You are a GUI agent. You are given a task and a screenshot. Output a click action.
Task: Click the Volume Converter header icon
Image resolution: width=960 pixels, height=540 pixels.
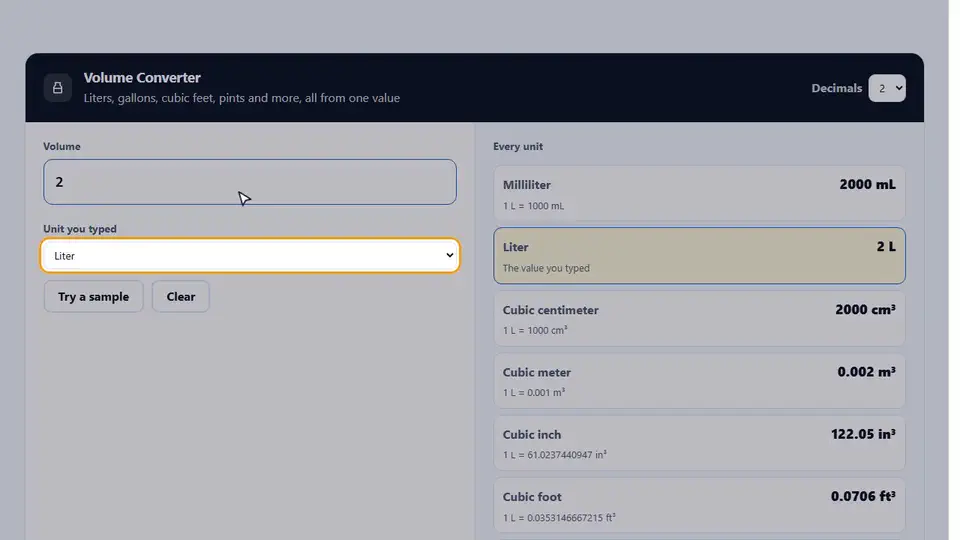coord(58,88)
